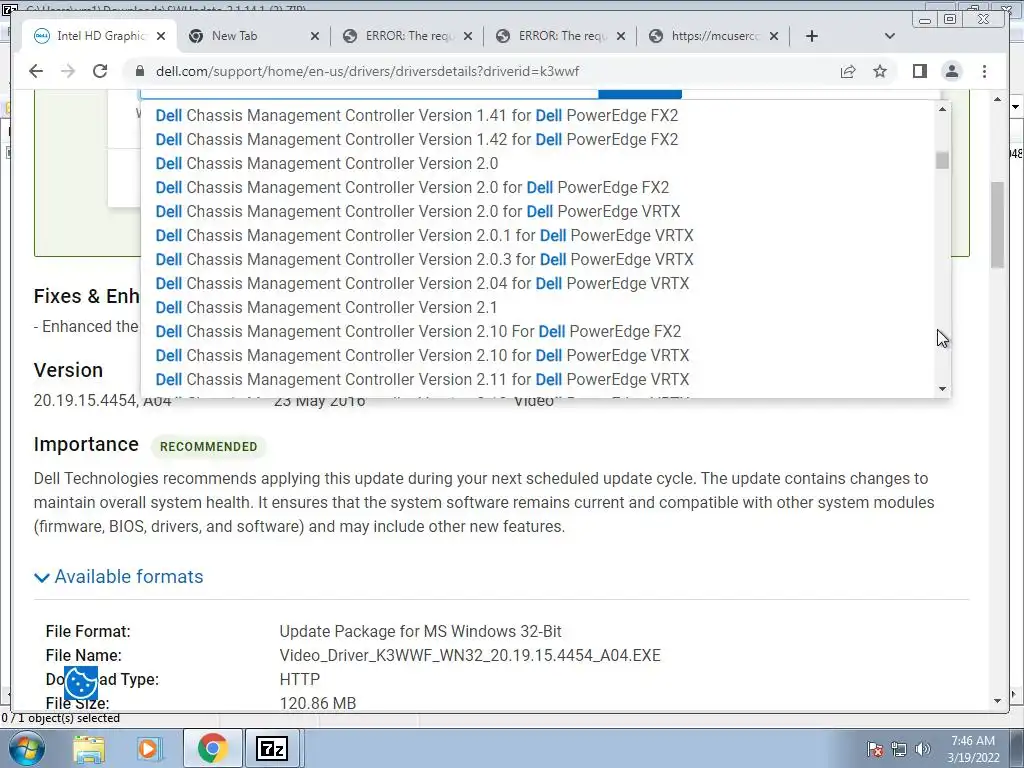Select Chassis Management Controller Version 1.42 for FX2
This screenshot has width=1024, height=768.
point(417,140)
